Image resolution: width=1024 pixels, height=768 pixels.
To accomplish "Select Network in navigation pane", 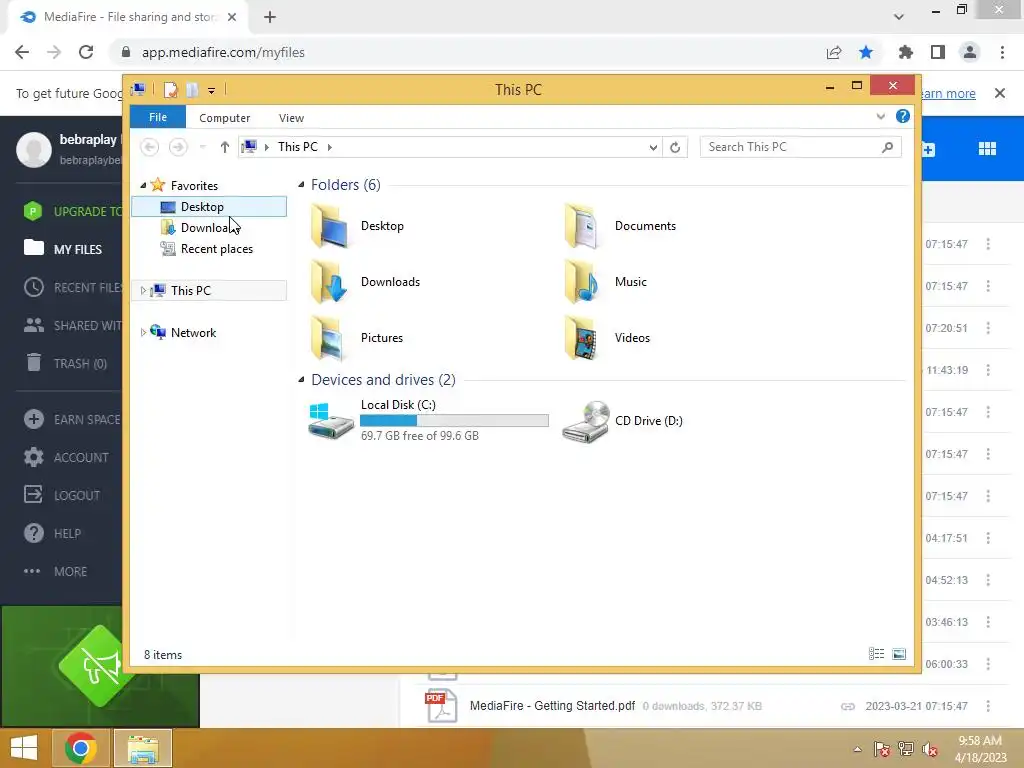I will tap(193, 332).
